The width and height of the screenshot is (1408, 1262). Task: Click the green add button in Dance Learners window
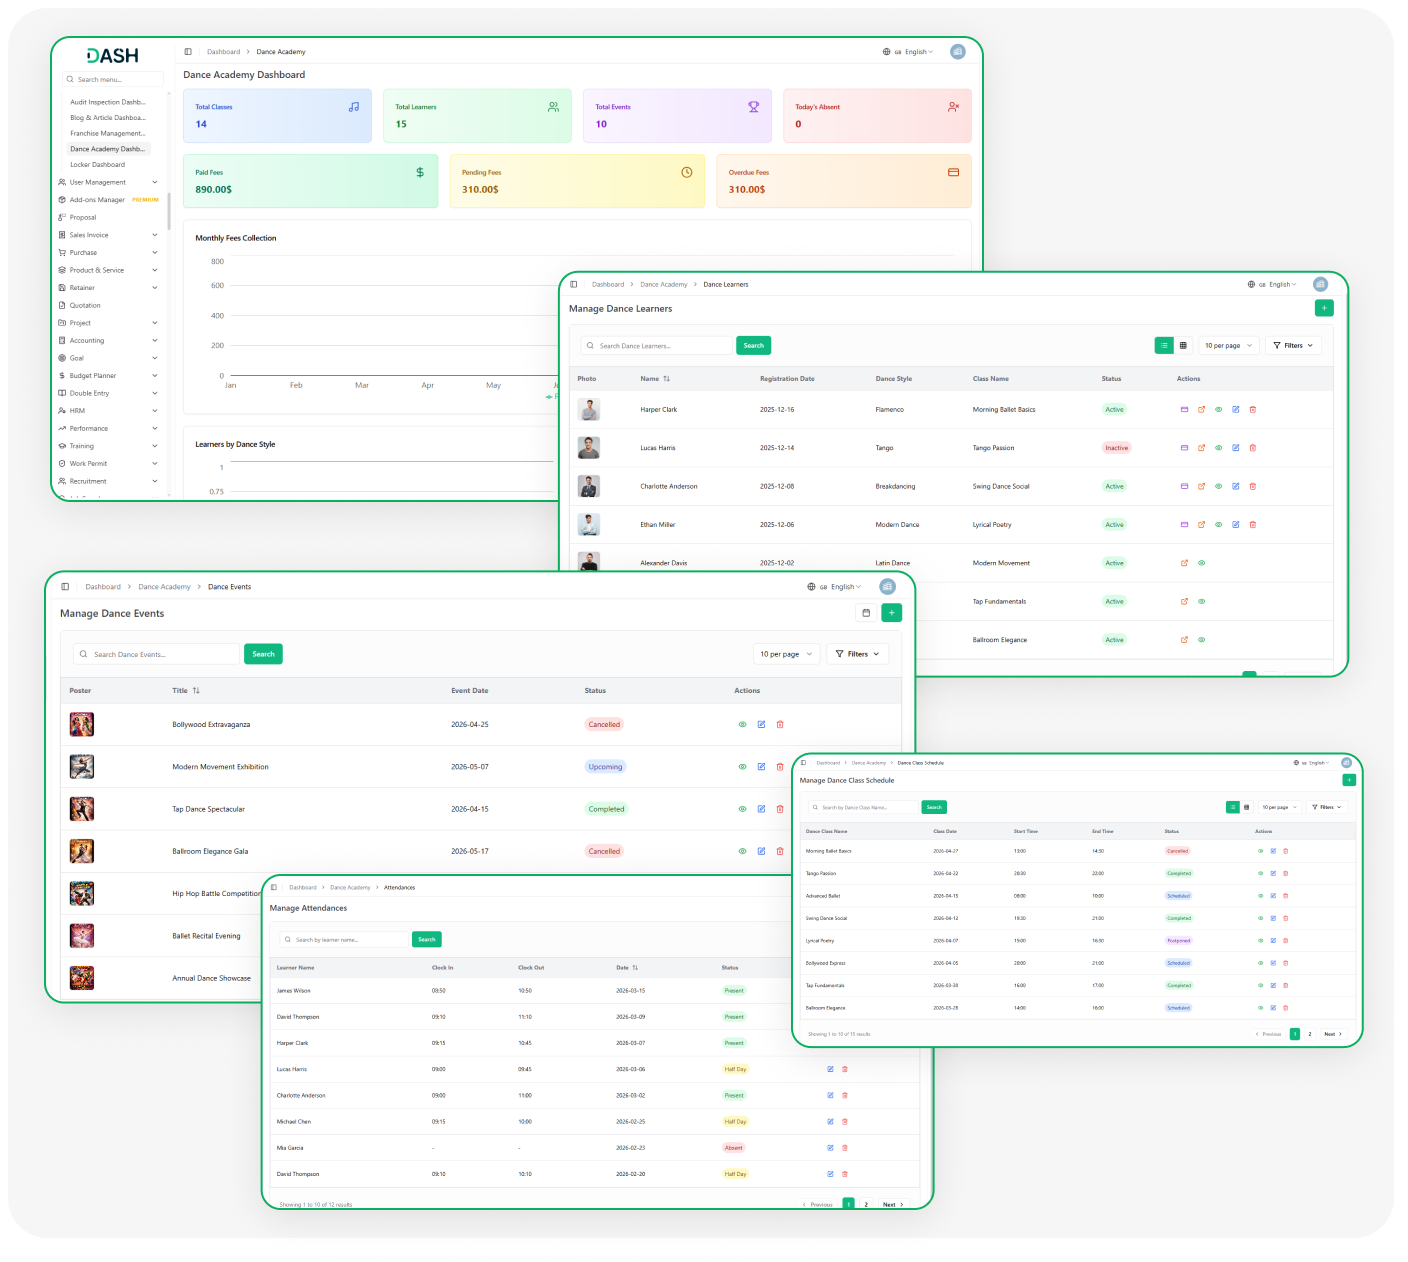[x=1324, y=308]
